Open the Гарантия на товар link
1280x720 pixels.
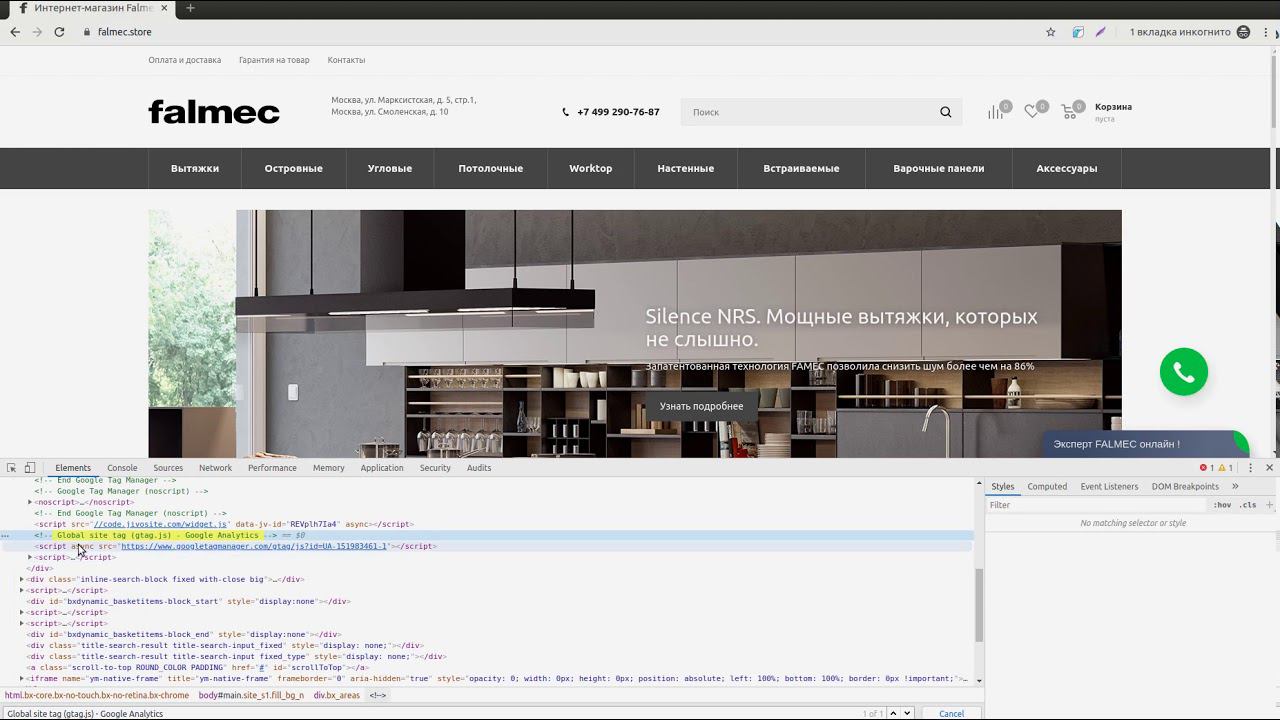274,60
